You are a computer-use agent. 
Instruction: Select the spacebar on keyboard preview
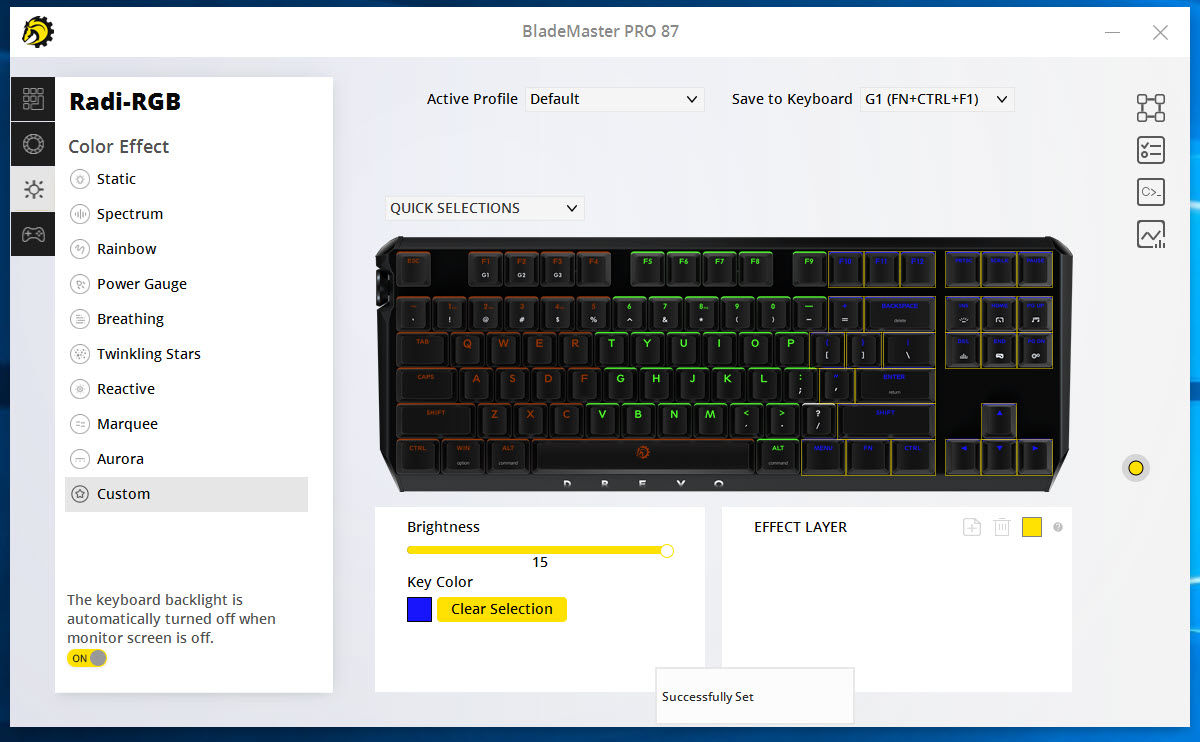(643, 455)
